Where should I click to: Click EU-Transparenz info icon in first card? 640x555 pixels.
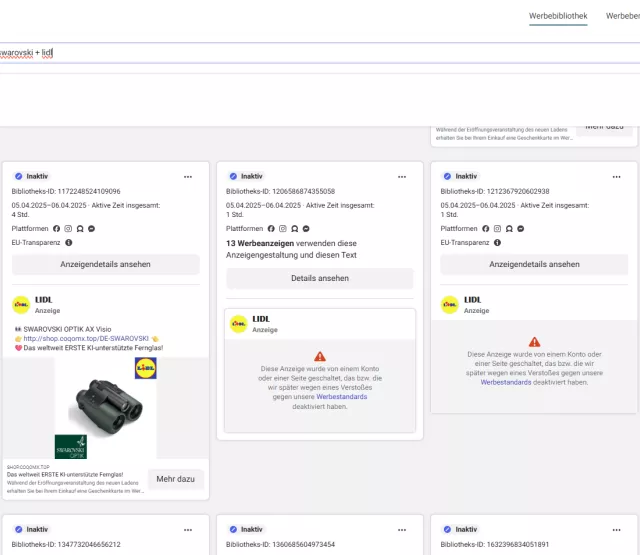click(69, 243)
